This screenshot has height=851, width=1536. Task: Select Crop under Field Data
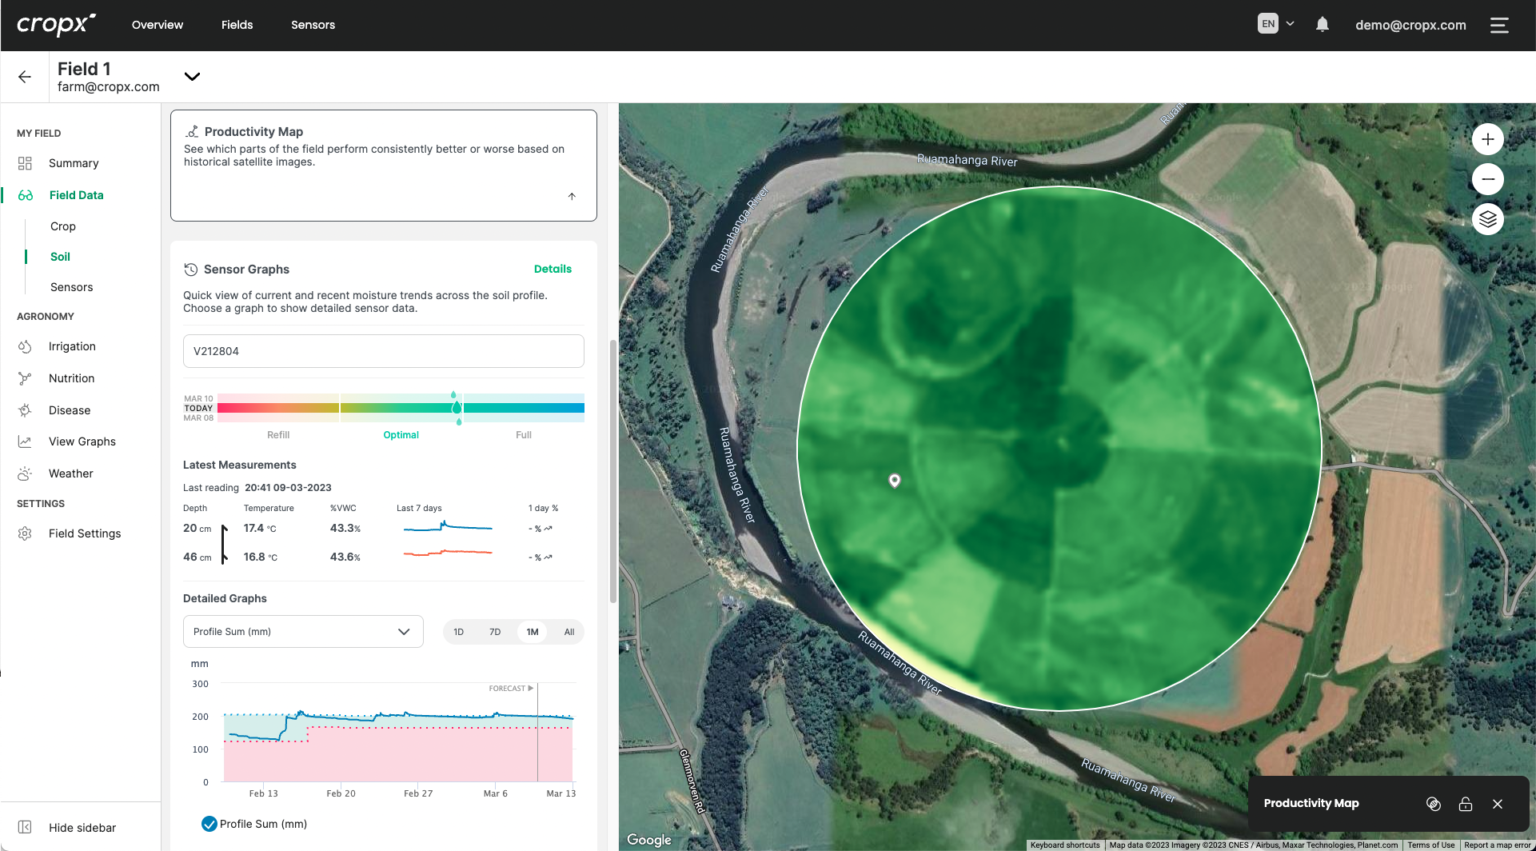click(x=63, y=226)
